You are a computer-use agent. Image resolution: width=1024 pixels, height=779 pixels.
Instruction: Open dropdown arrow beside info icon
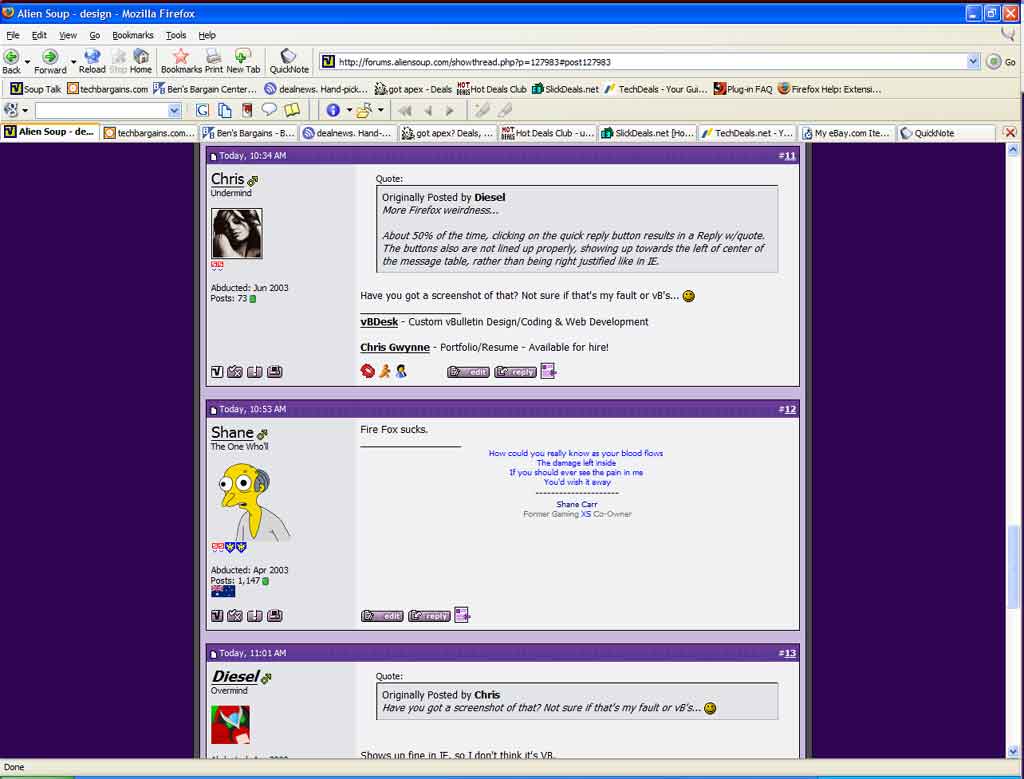[349, 110]
